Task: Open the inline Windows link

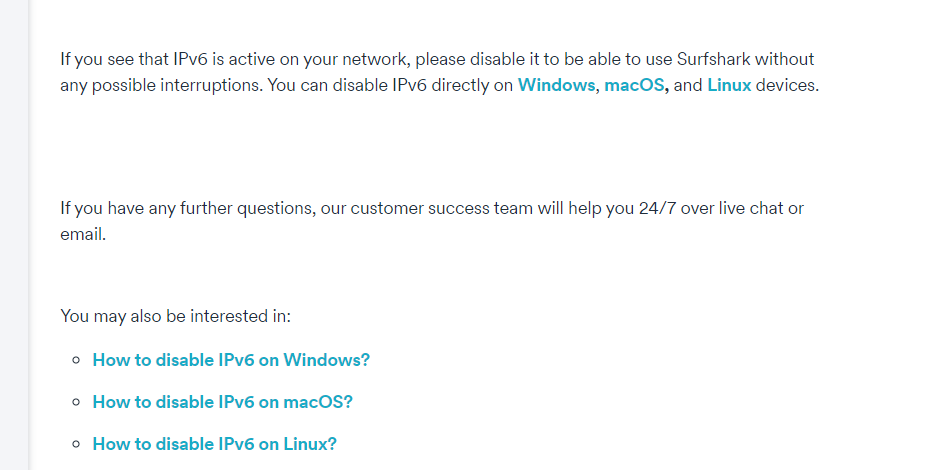Action: point(556,85)
